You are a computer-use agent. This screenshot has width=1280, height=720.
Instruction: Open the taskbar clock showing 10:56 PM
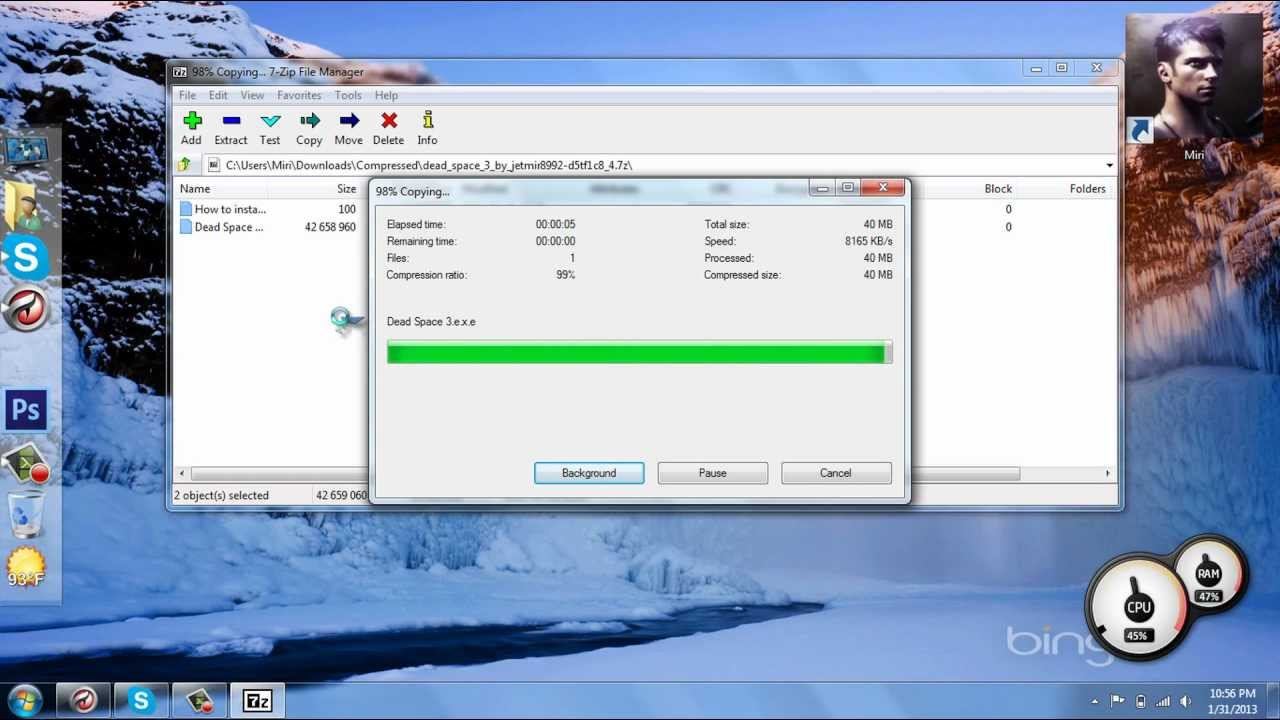1232,701
